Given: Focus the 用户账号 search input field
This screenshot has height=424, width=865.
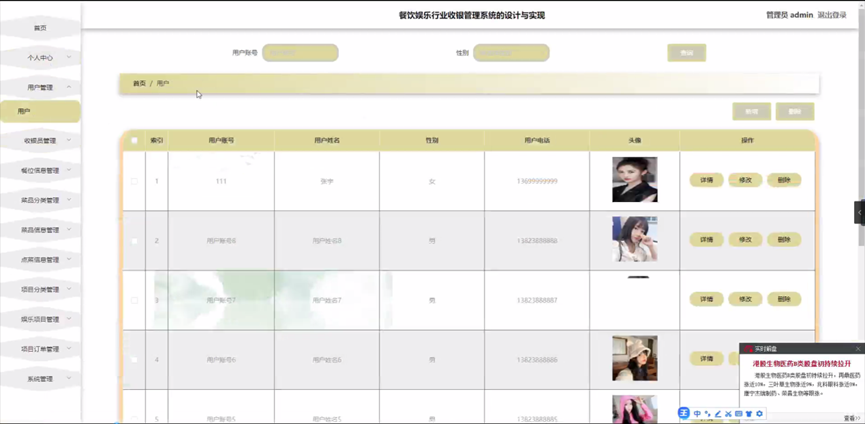Looking at the screenshot, I should 300,53.
